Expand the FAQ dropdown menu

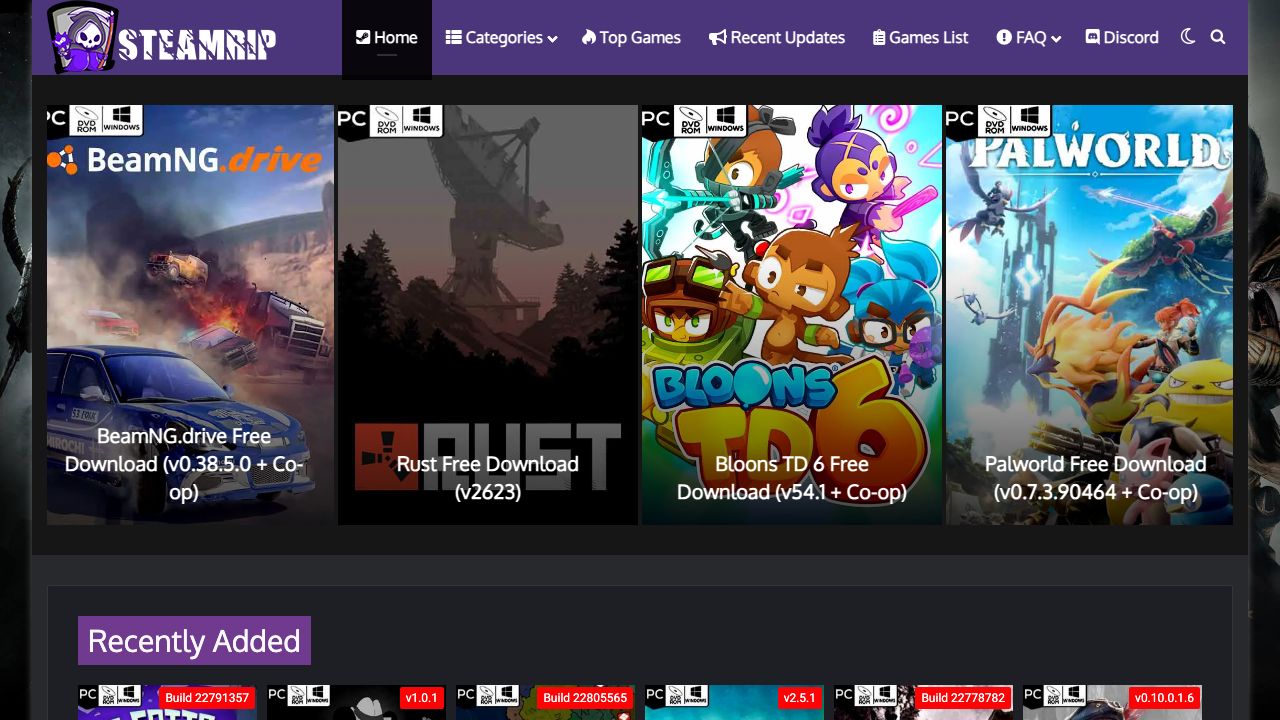pos(1028,38)
